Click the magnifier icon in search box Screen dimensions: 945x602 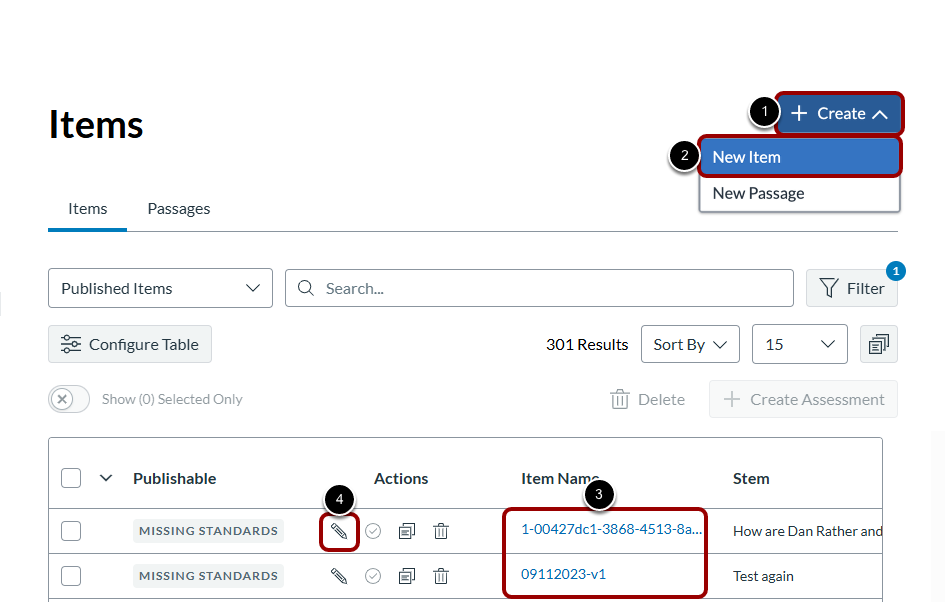(x=306, y=288)
